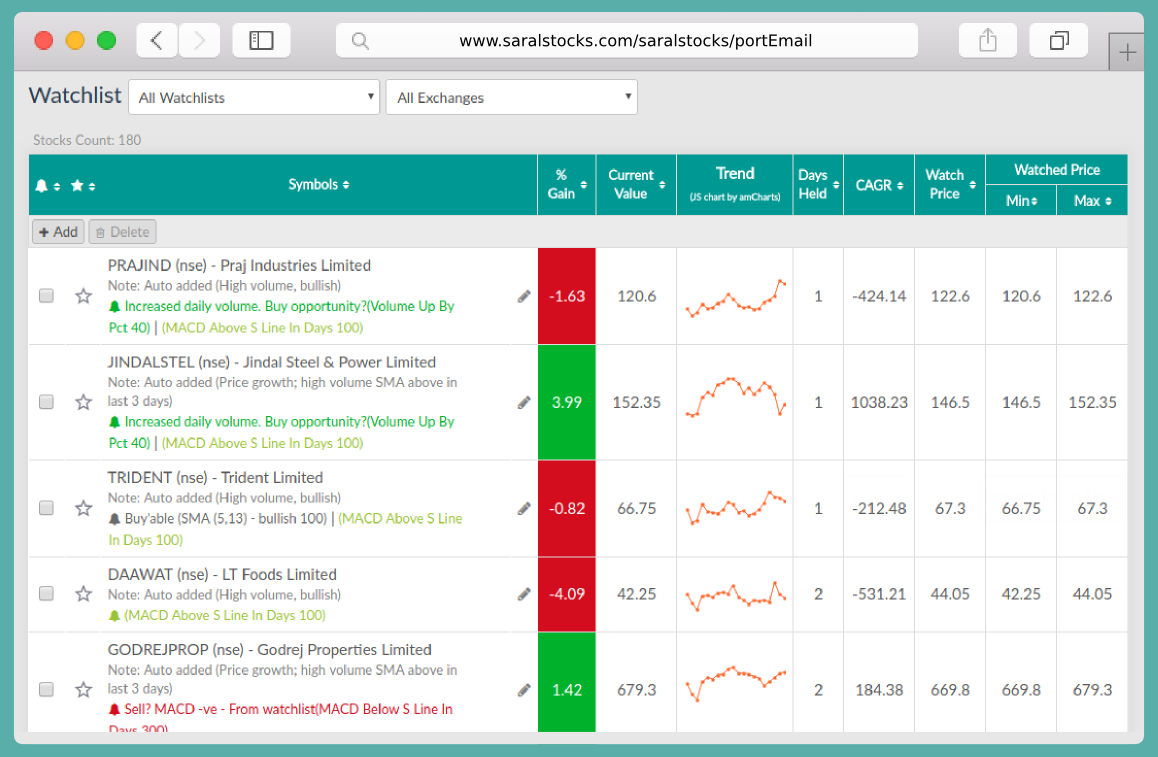Click the green alert bell in PRAJIND row
The image size is (1158, 757).
(x=114, y=306)
